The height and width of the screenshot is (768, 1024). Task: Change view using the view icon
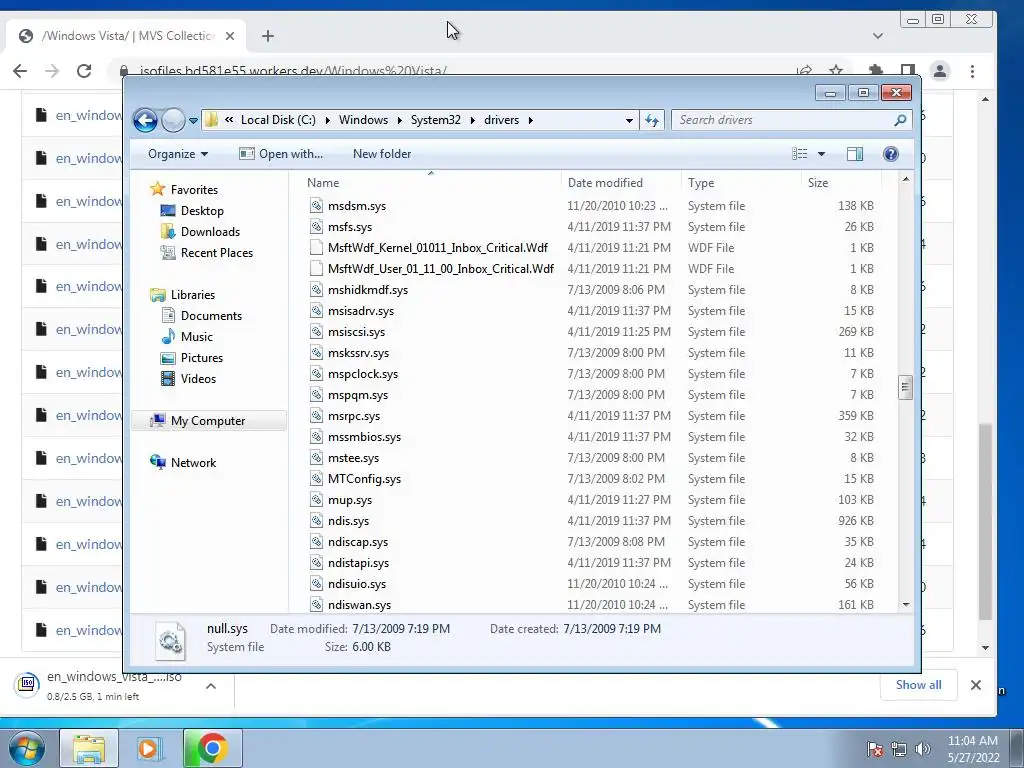[x=799, y=154]
